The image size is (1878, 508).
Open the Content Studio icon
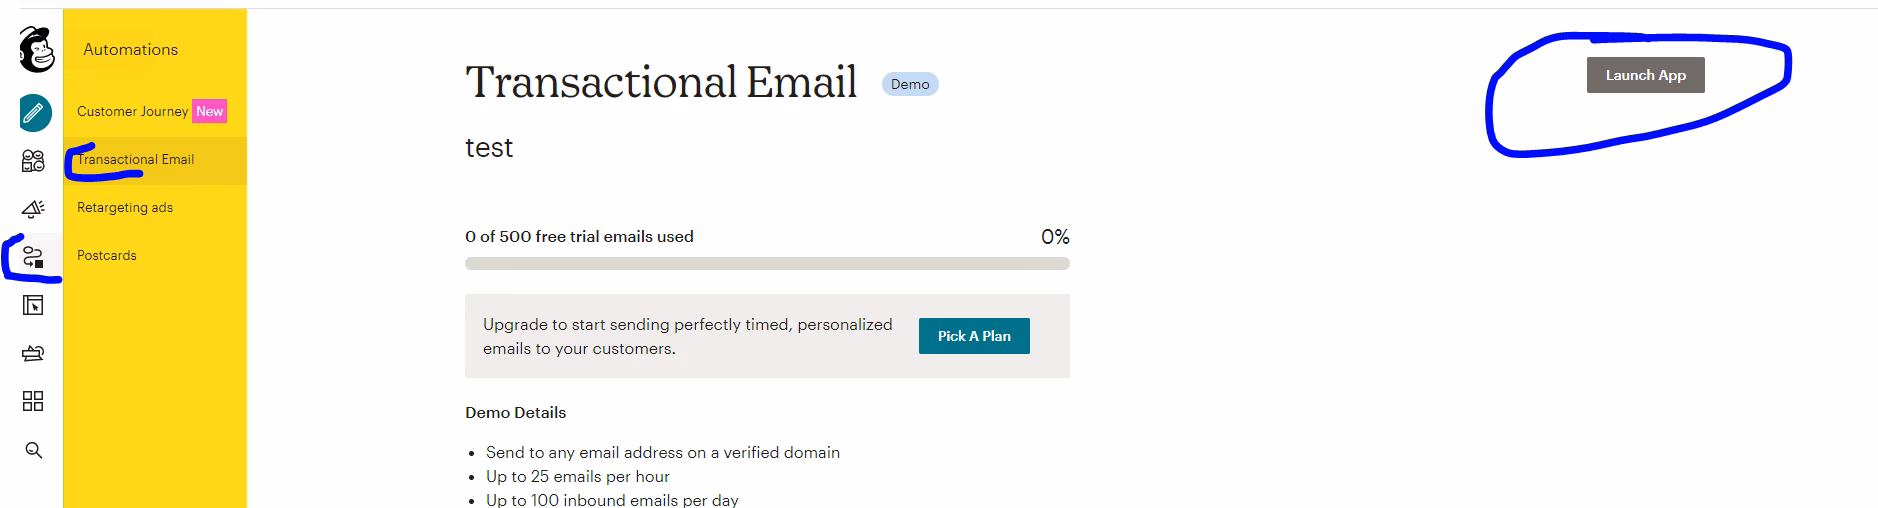click(33, 353)
